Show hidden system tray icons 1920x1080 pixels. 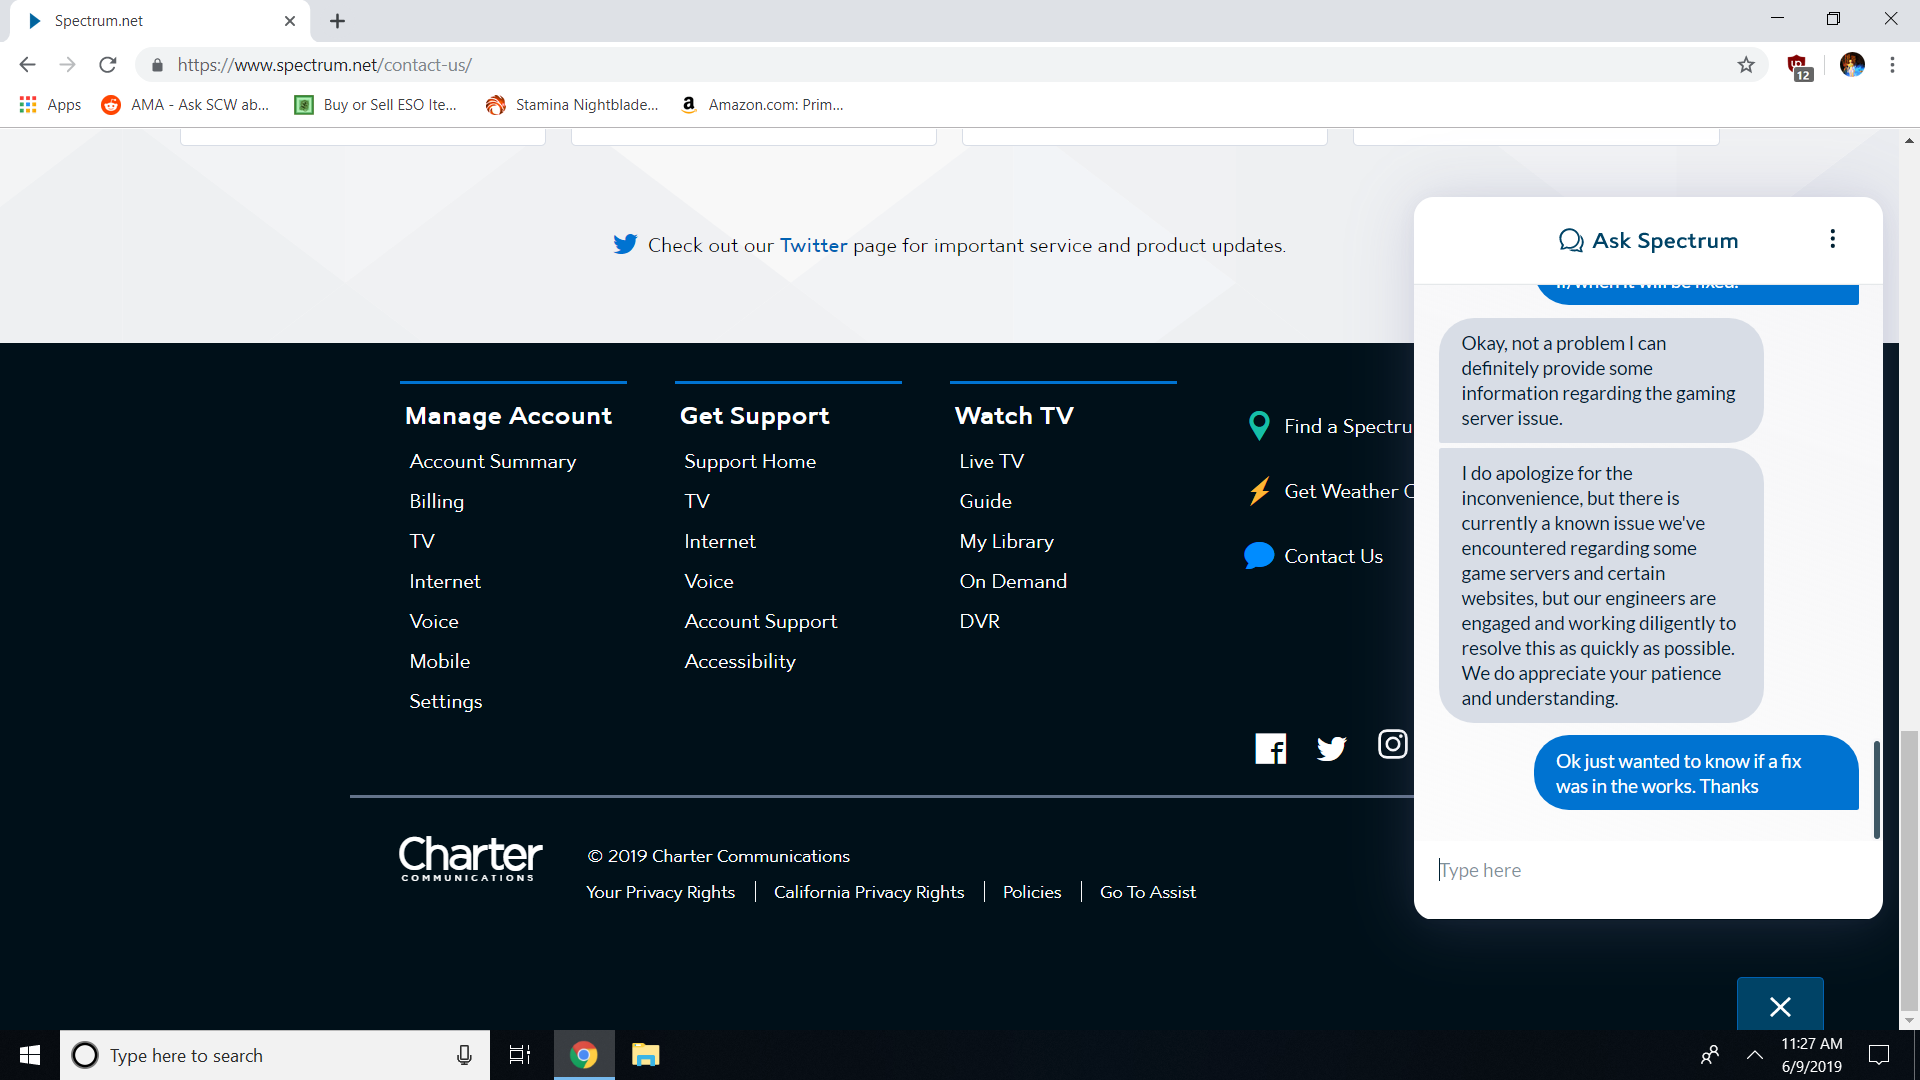[x=1755, y=1055]
